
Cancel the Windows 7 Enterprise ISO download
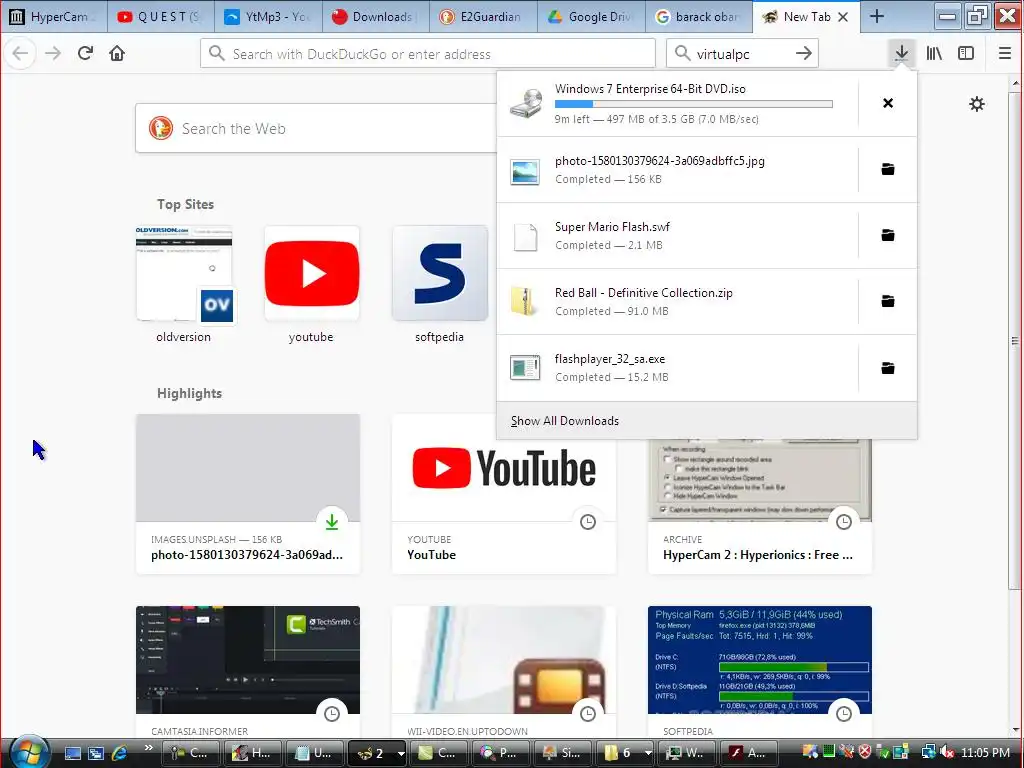point(888,103)
